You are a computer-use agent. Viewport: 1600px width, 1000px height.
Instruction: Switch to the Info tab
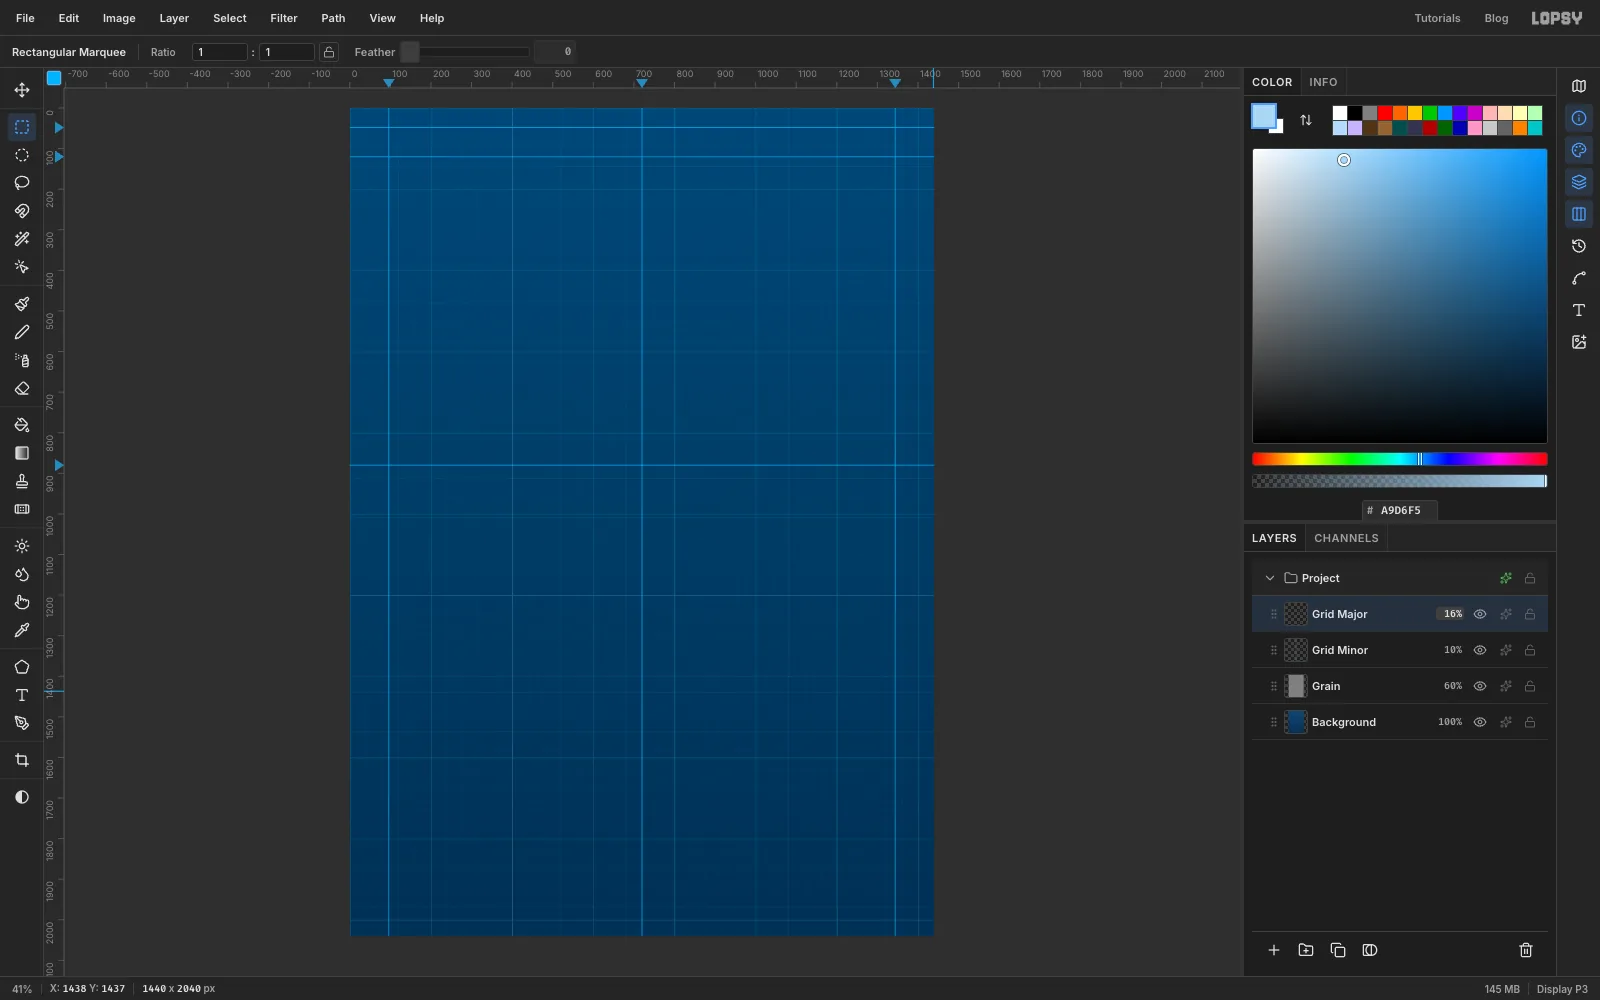coord(1323,82)
